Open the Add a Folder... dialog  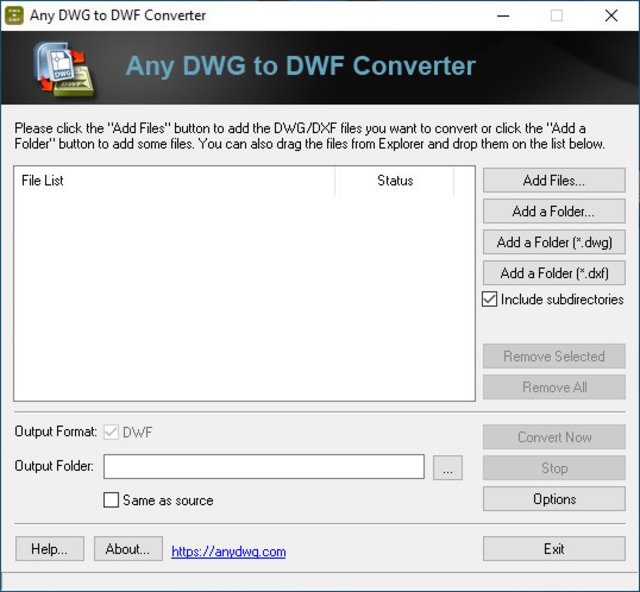pyautogui.click(x=554, y=211)
